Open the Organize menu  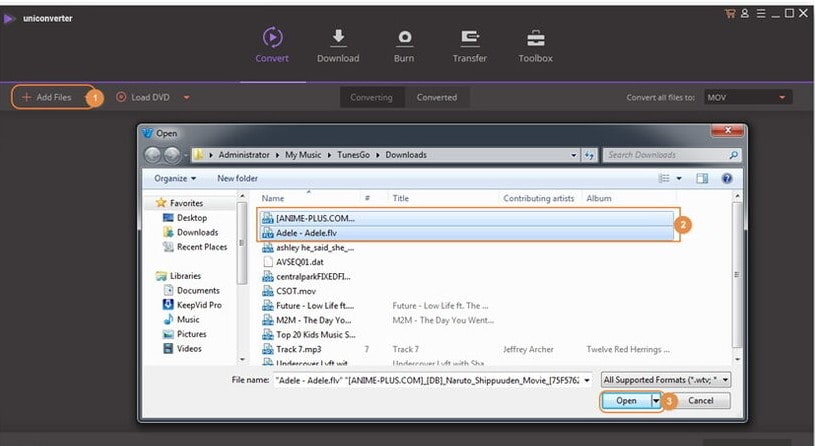click(x=175, y=178)
